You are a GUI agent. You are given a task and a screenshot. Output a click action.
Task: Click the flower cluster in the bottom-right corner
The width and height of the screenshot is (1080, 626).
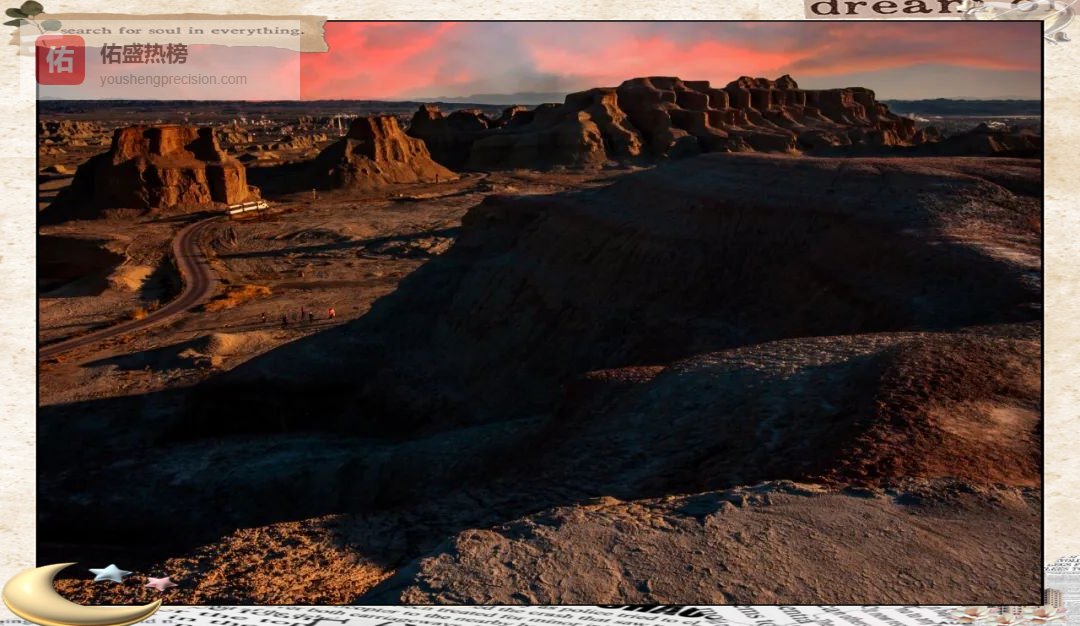click(x=1010, y=613)
